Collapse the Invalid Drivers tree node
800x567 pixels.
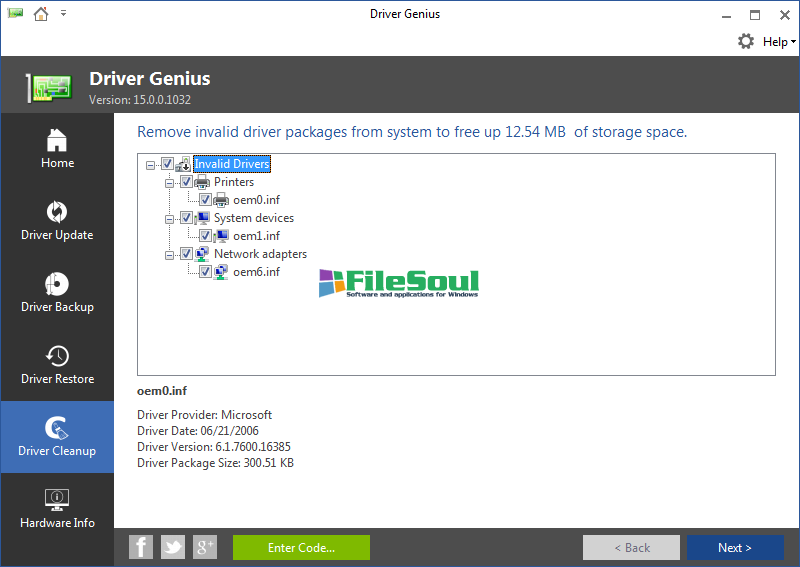(150, 164)
